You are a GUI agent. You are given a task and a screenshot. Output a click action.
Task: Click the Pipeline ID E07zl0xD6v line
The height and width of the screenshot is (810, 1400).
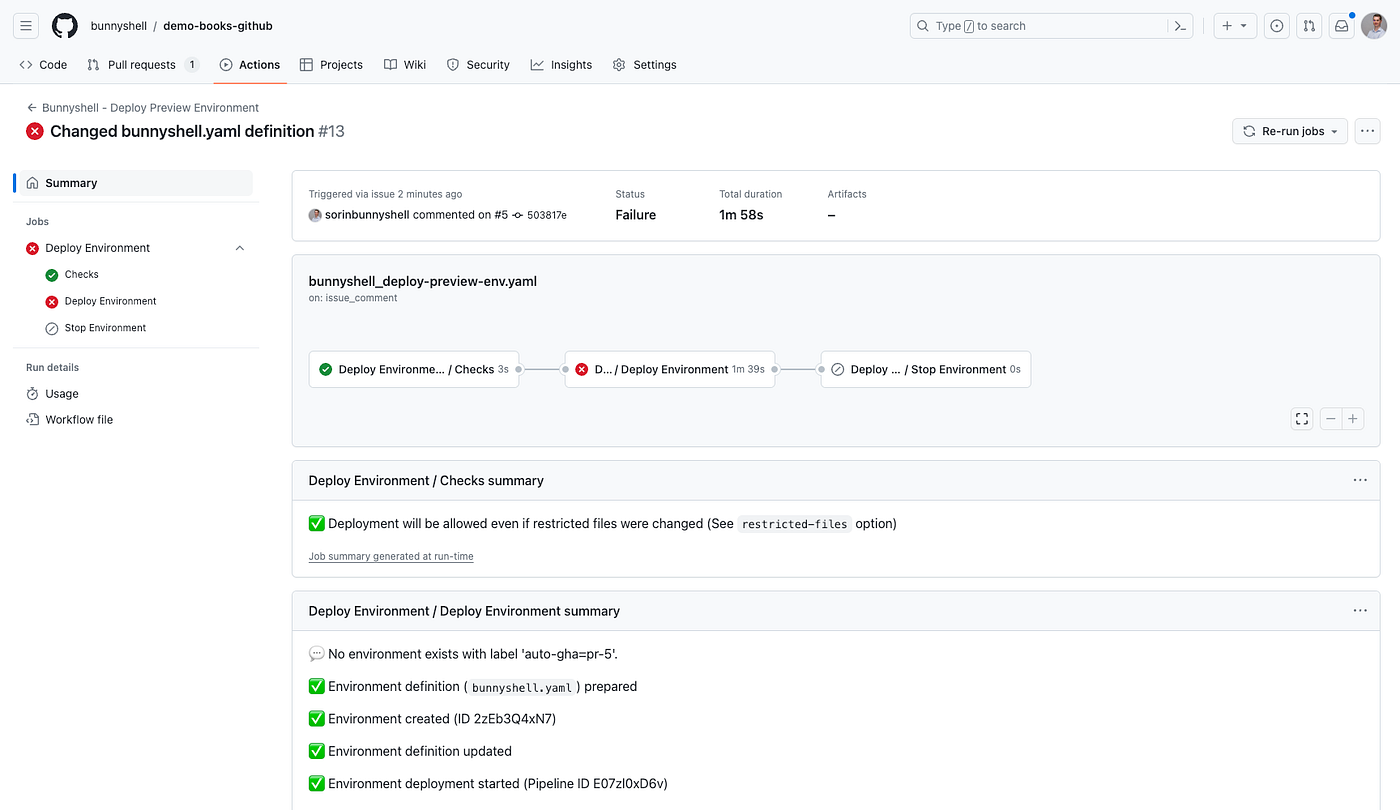point(488,784)
